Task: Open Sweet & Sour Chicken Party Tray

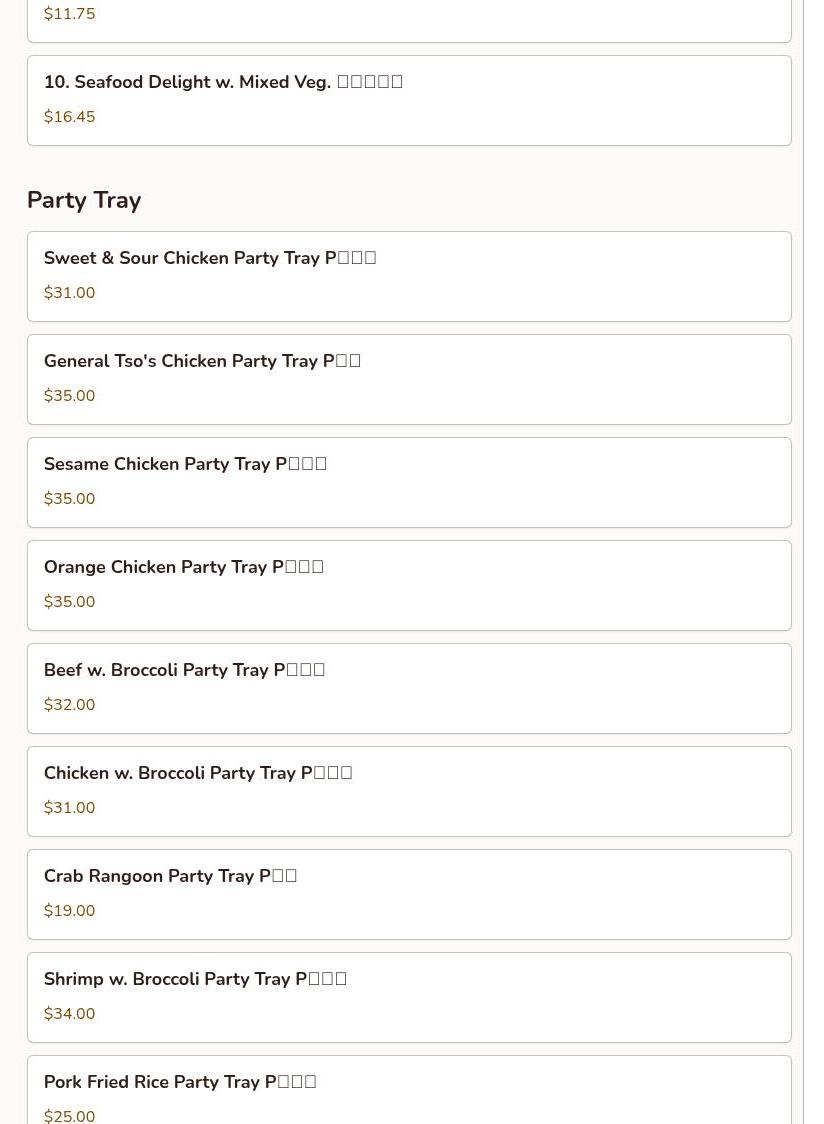Action: tap(210, 258)
